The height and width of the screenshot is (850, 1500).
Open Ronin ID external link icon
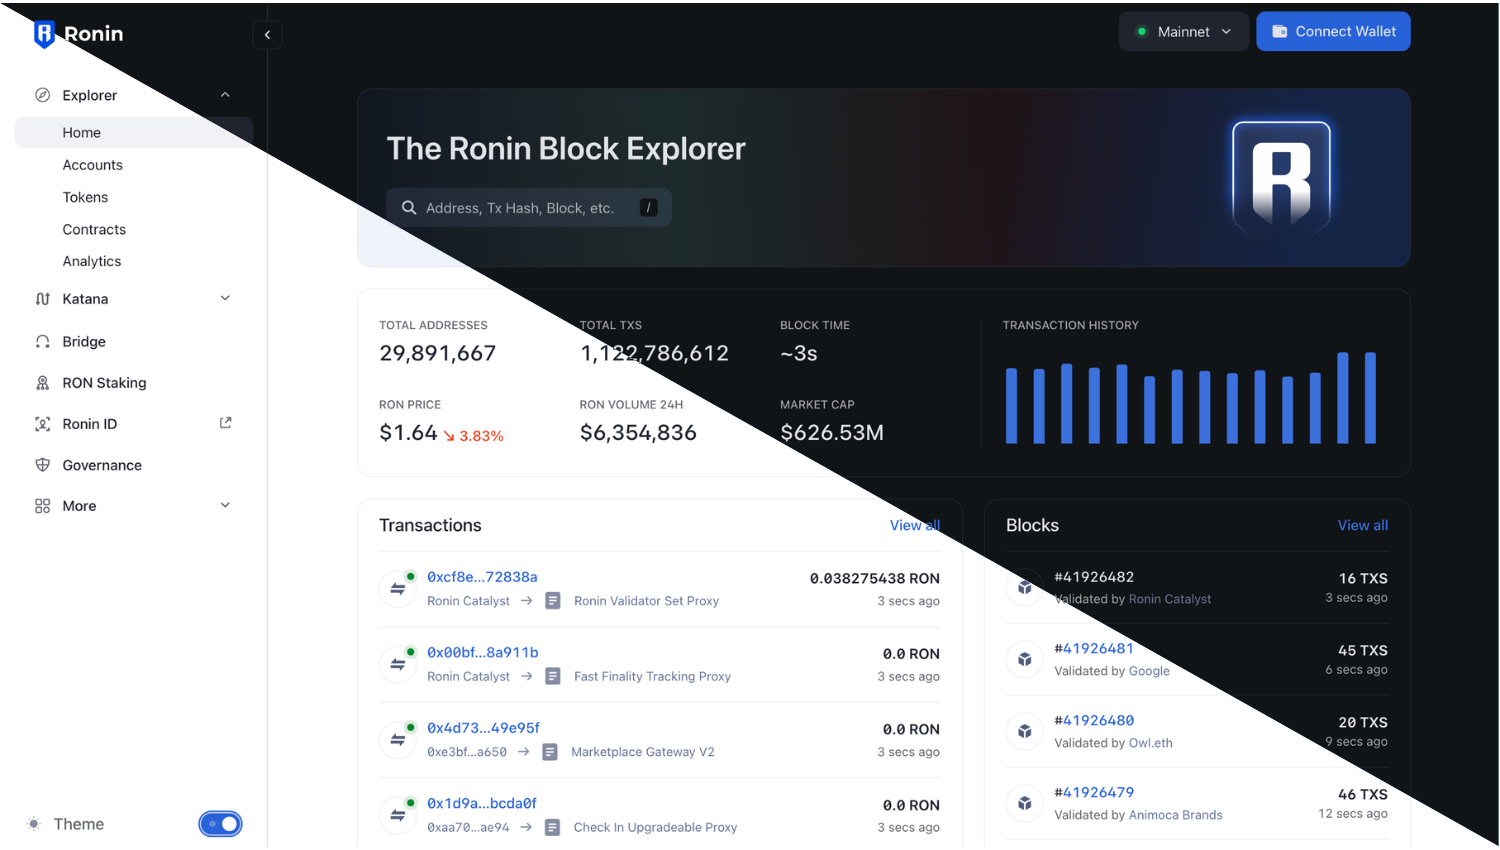225,423
